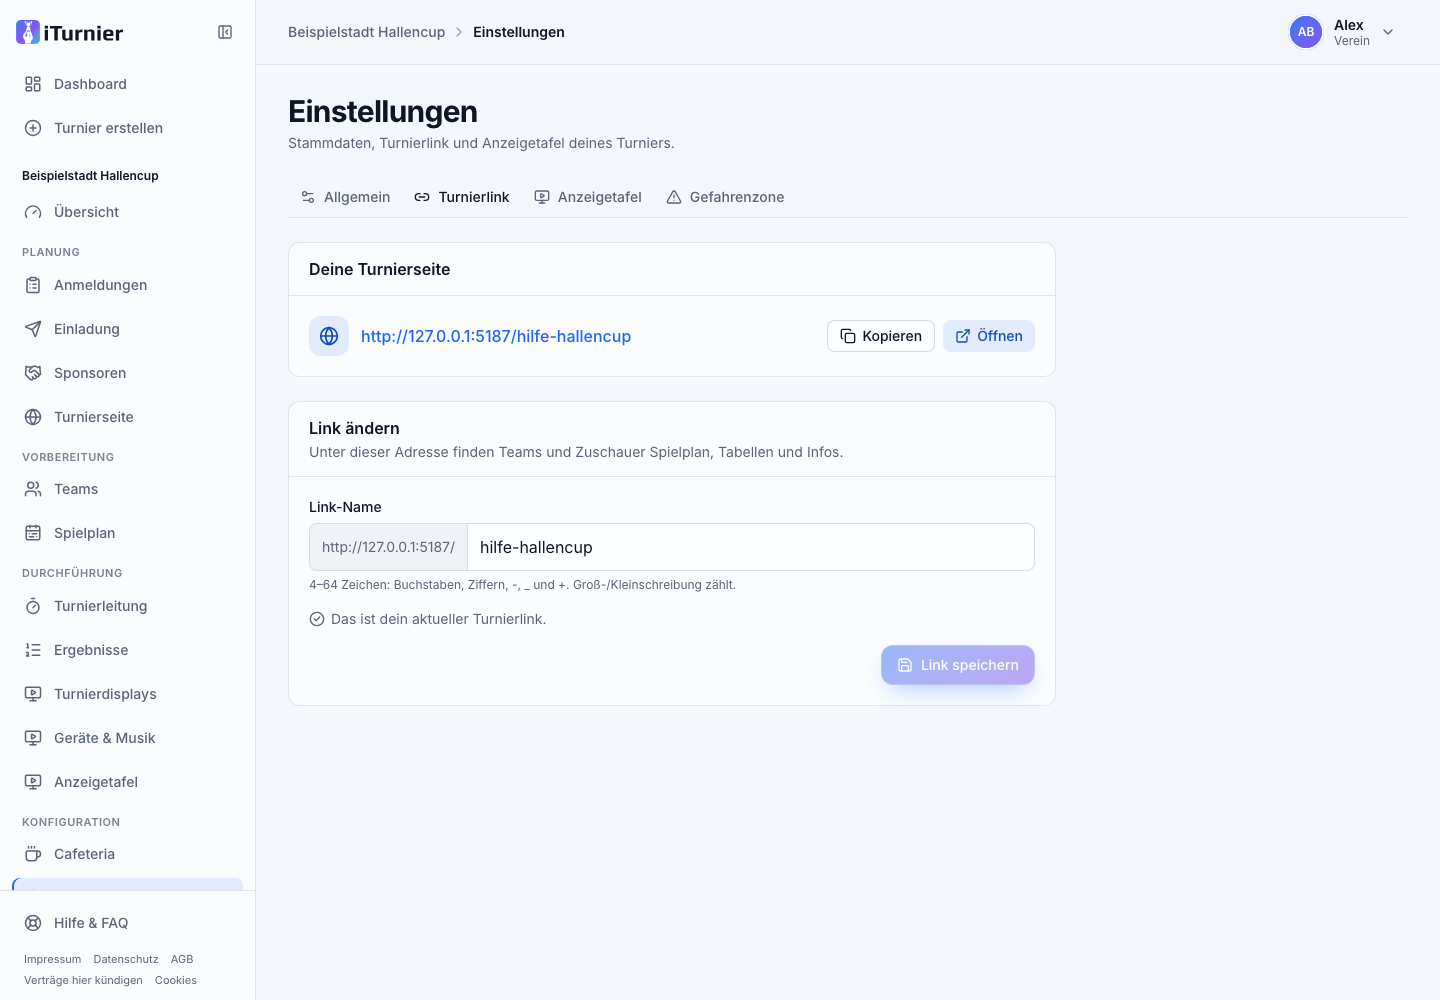Open Turnierdisplays monitor icon

(33, 694)
